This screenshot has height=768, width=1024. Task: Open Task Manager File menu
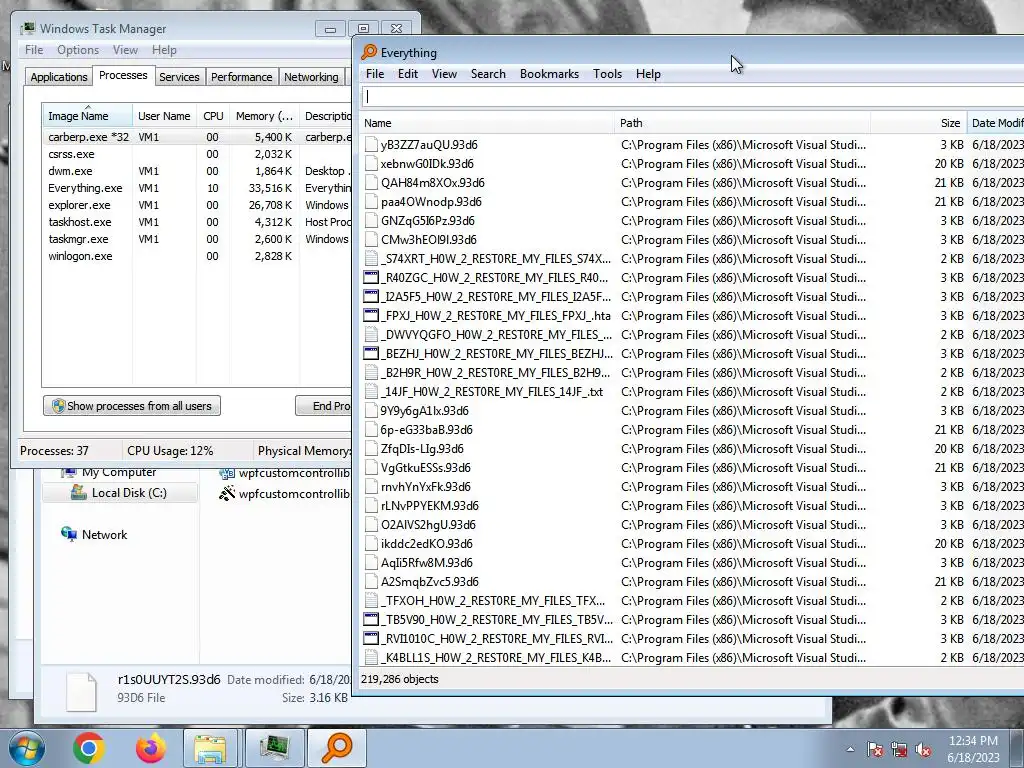coord(34,50)
